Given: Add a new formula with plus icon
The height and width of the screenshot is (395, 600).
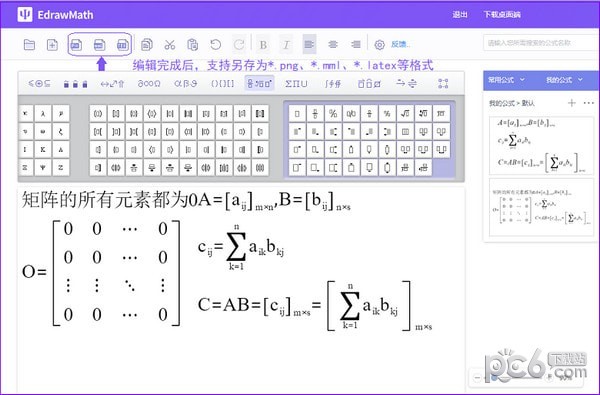Looking at the screenshot, I should (572, 103).
